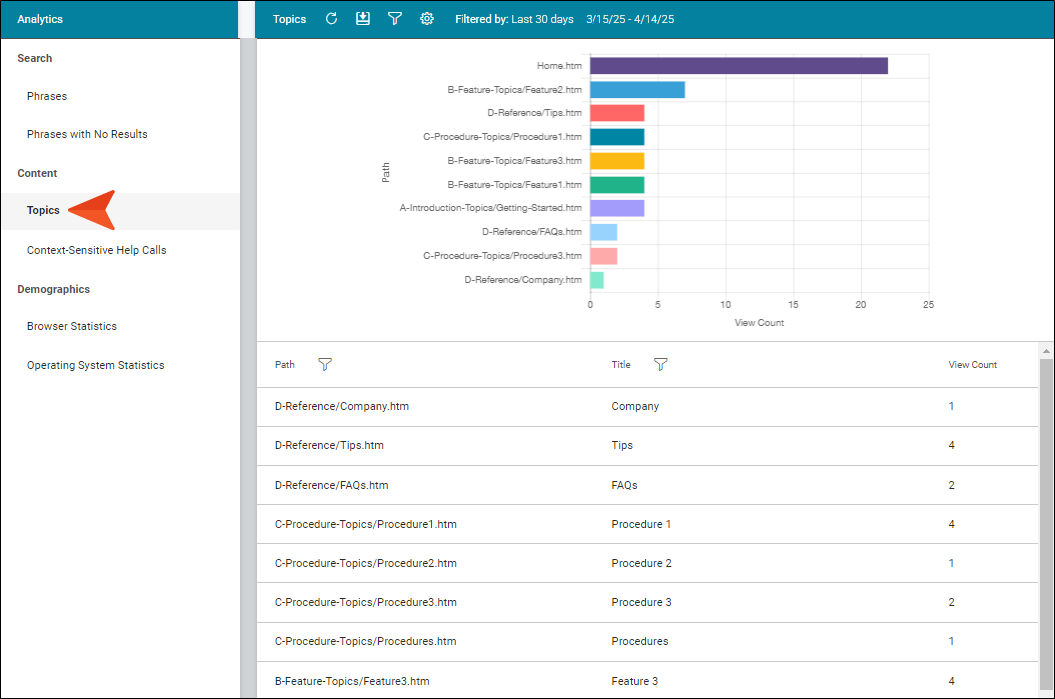Click the View Count column header
This screenshot has width=1055, height=699.
972,365
